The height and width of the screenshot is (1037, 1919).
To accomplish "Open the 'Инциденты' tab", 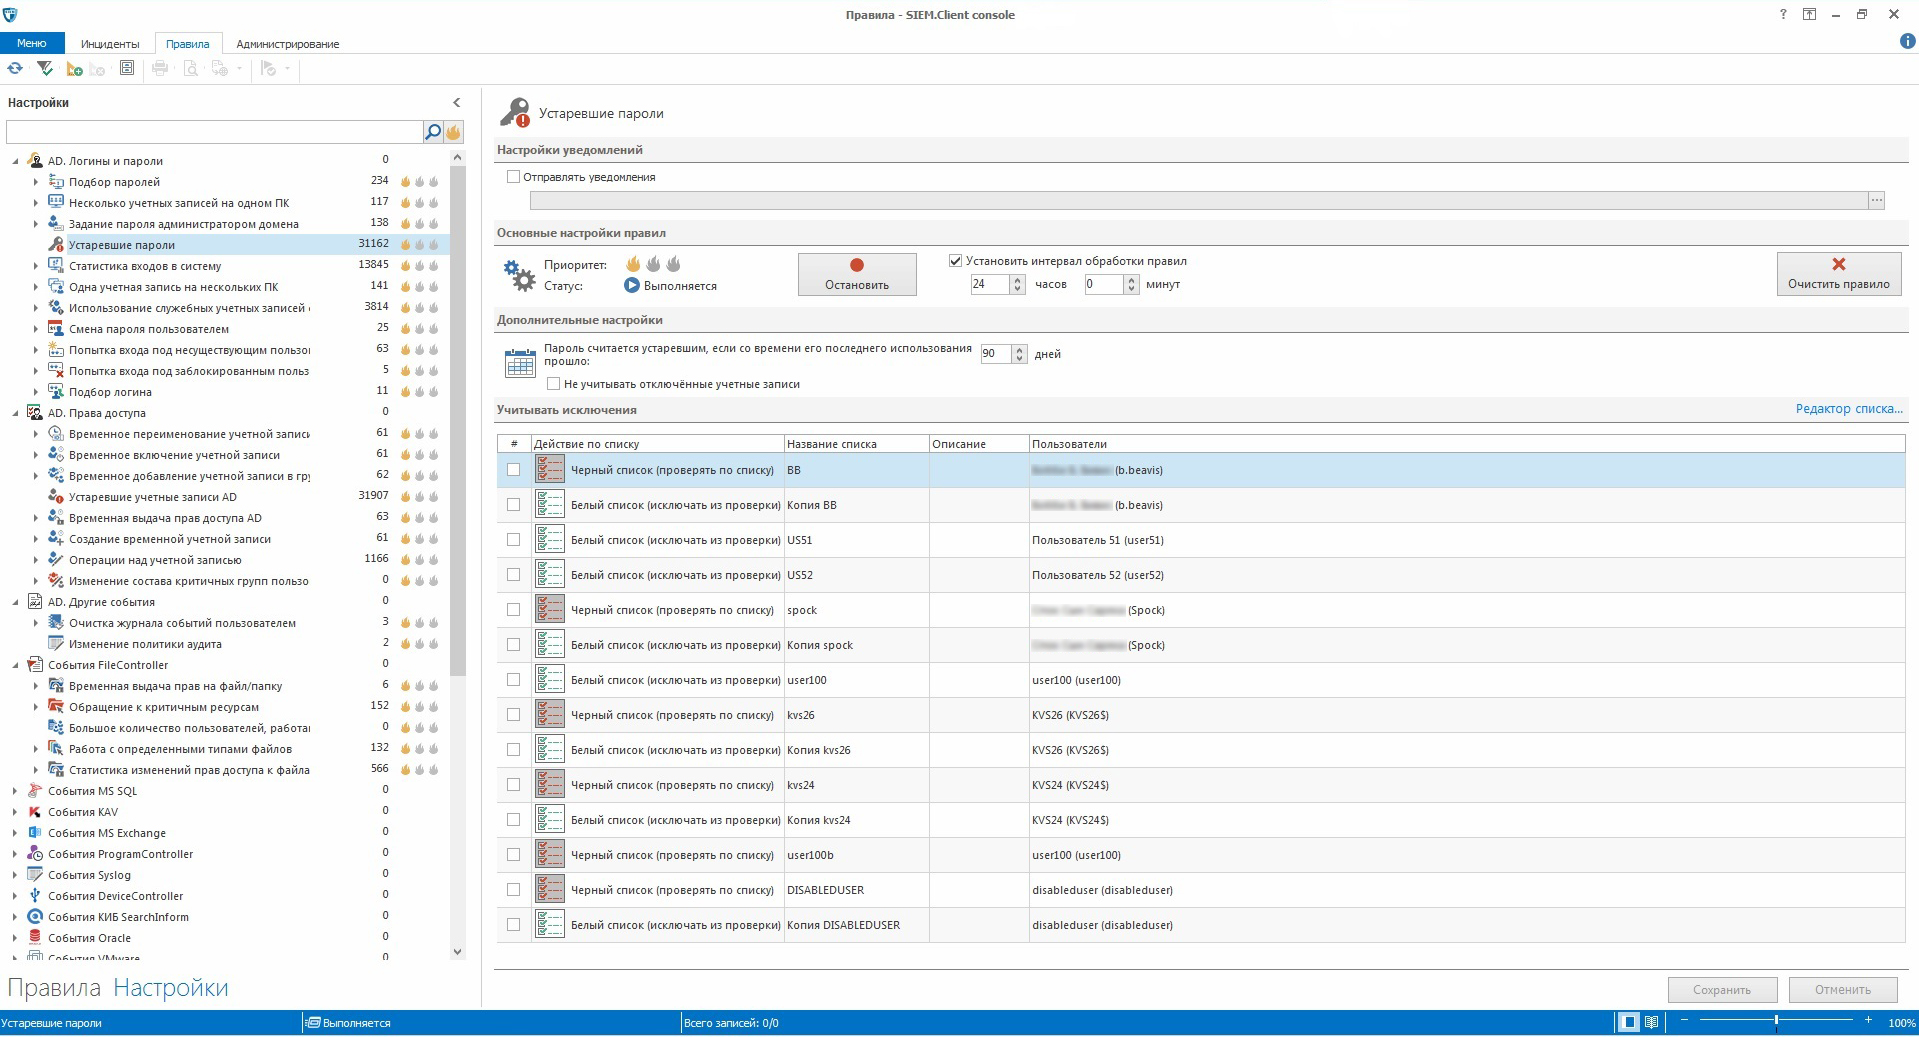I will [x=110, y=44].
